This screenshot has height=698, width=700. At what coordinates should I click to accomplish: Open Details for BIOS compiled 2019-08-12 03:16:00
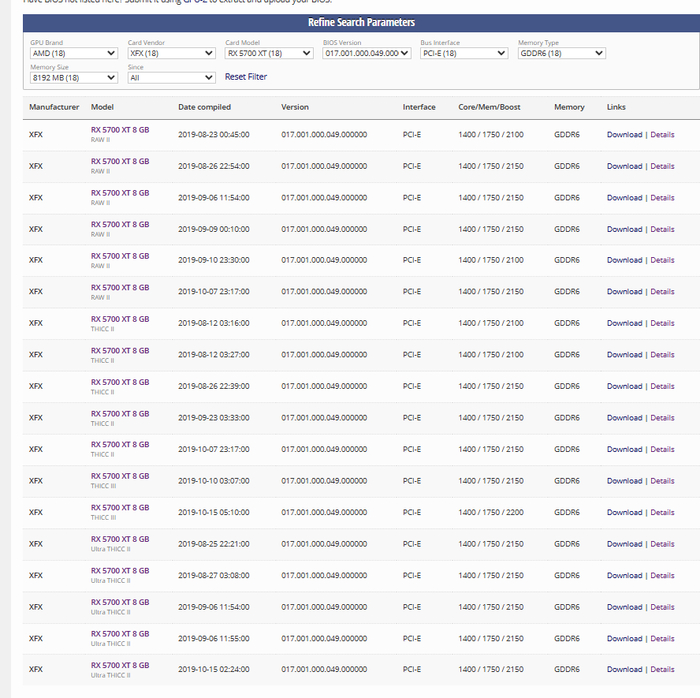(662, 324)
